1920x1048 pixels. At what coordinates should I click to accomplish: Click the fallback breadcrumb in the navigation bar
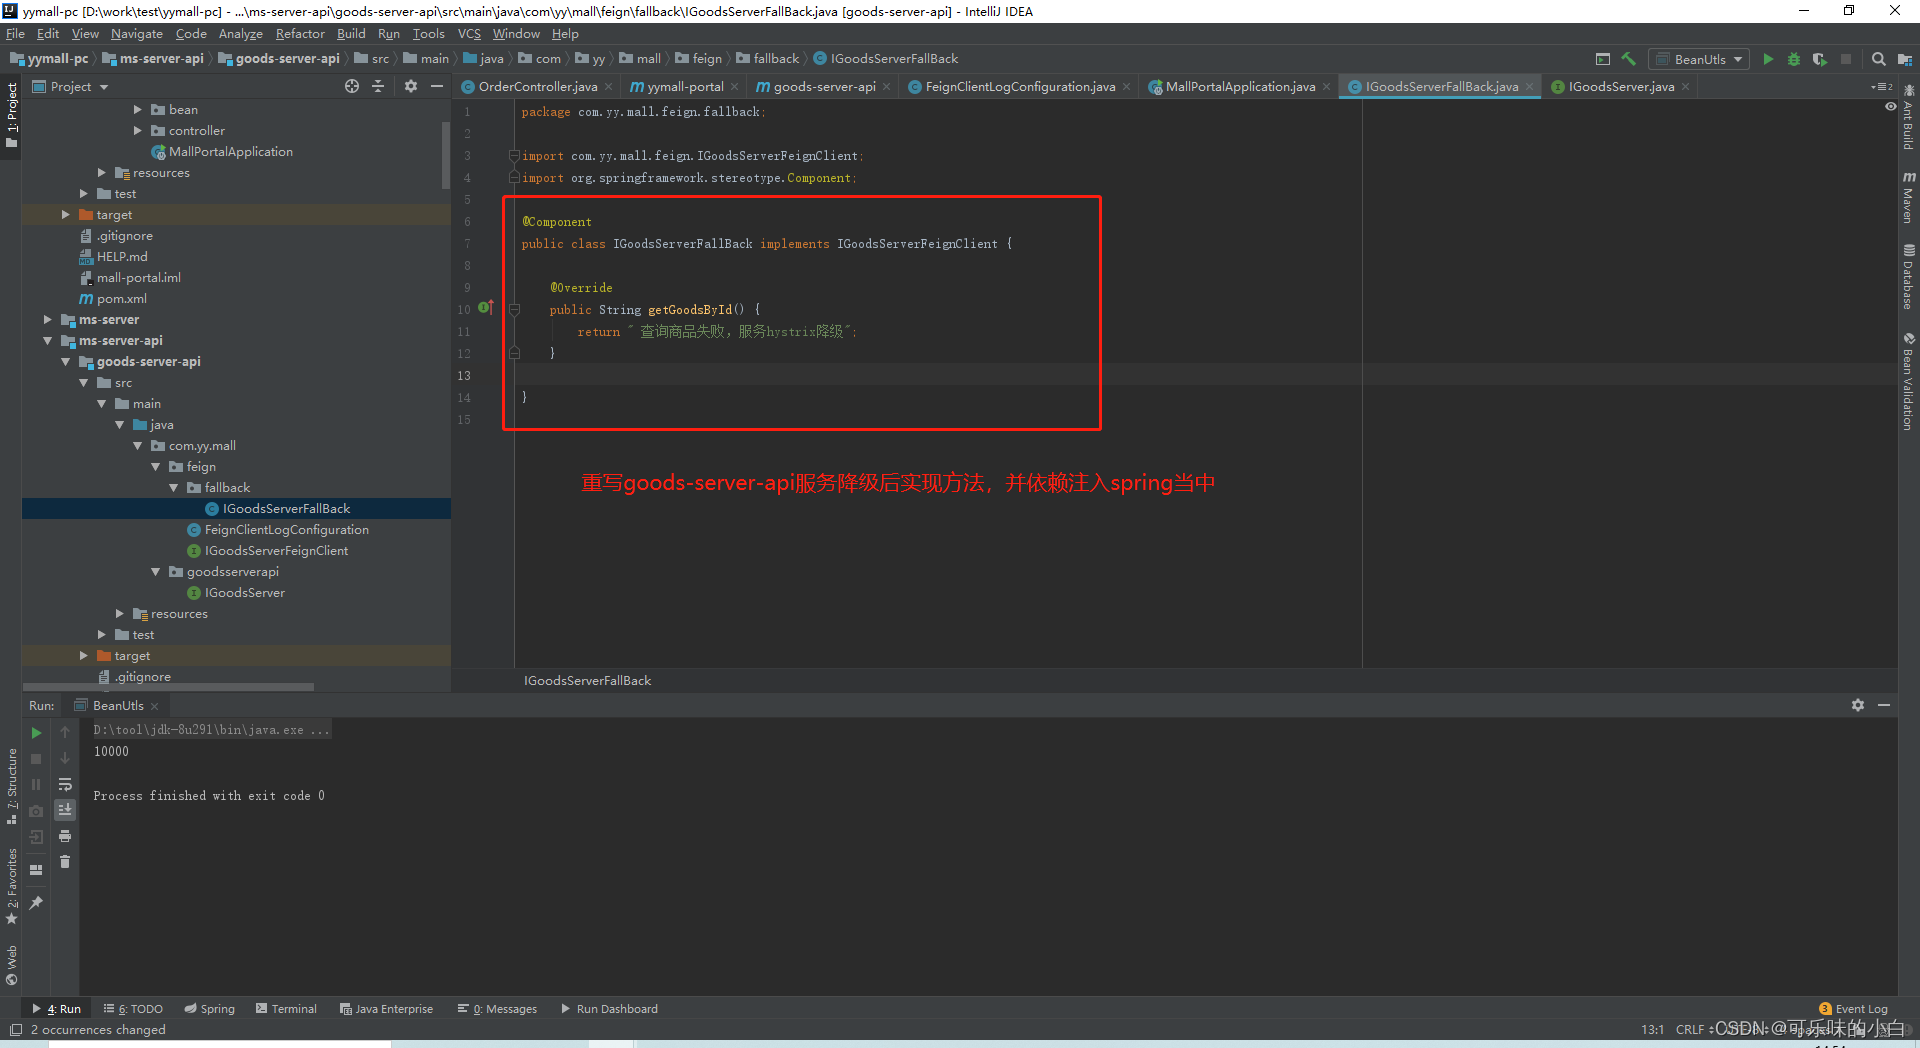[767, 59]
